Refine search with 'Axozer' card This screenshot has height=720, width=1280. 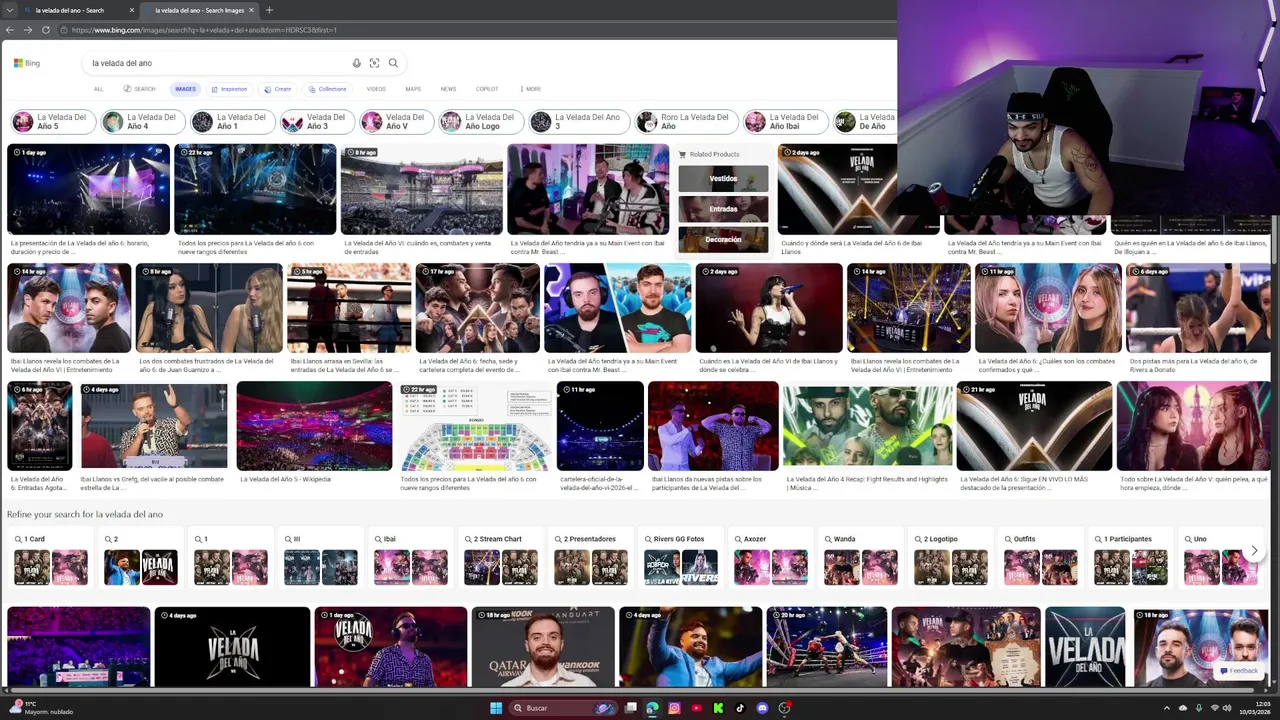pos(771,558)
